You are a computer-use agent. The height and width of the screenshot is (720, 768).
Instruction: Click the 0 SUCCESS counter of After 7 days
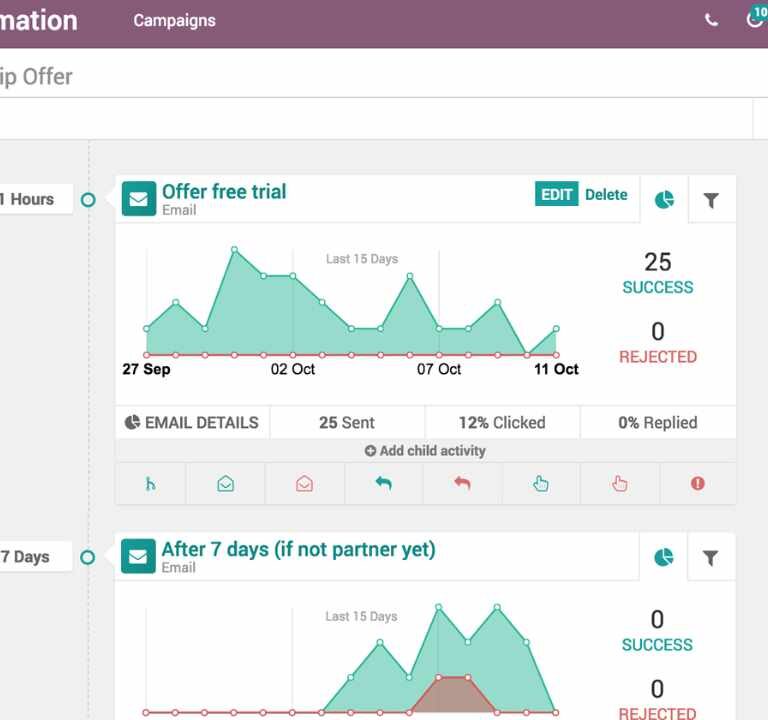click(x=657, y=631)
